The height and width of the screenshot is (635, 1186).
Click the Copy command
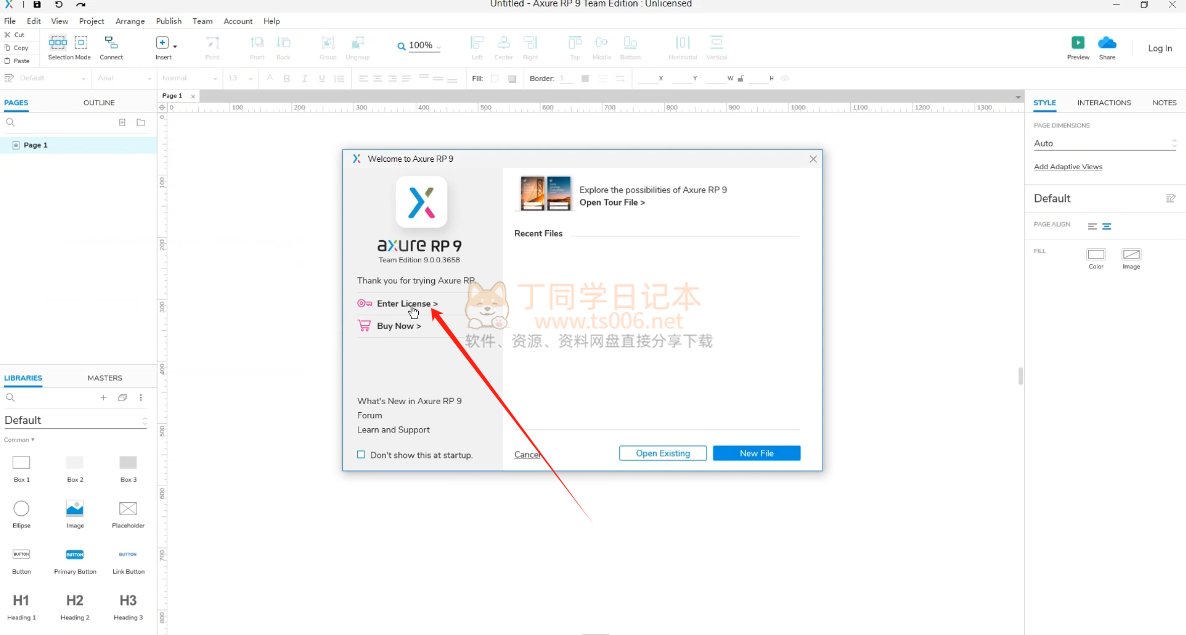pos(16,48)
